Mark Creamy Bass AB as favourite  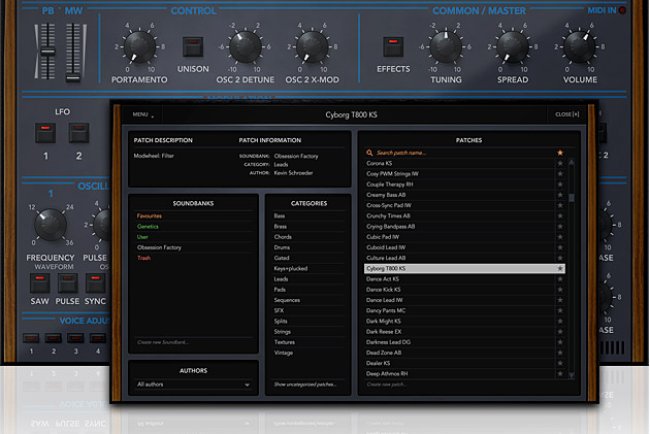(560, 195)
